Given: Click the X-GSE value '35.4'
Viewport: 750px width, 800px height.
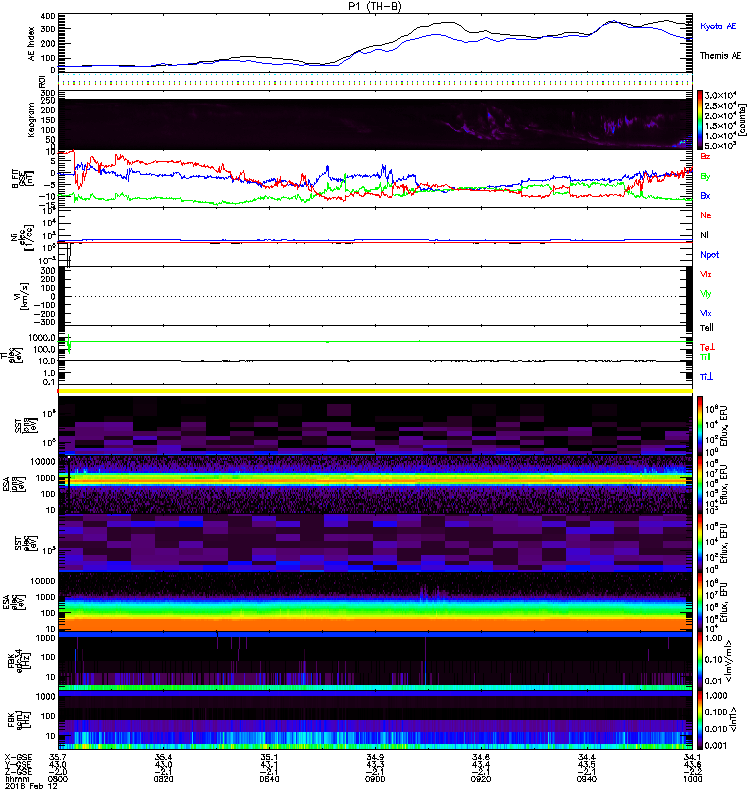Looking at the screenshot, I should click(163, 757).
